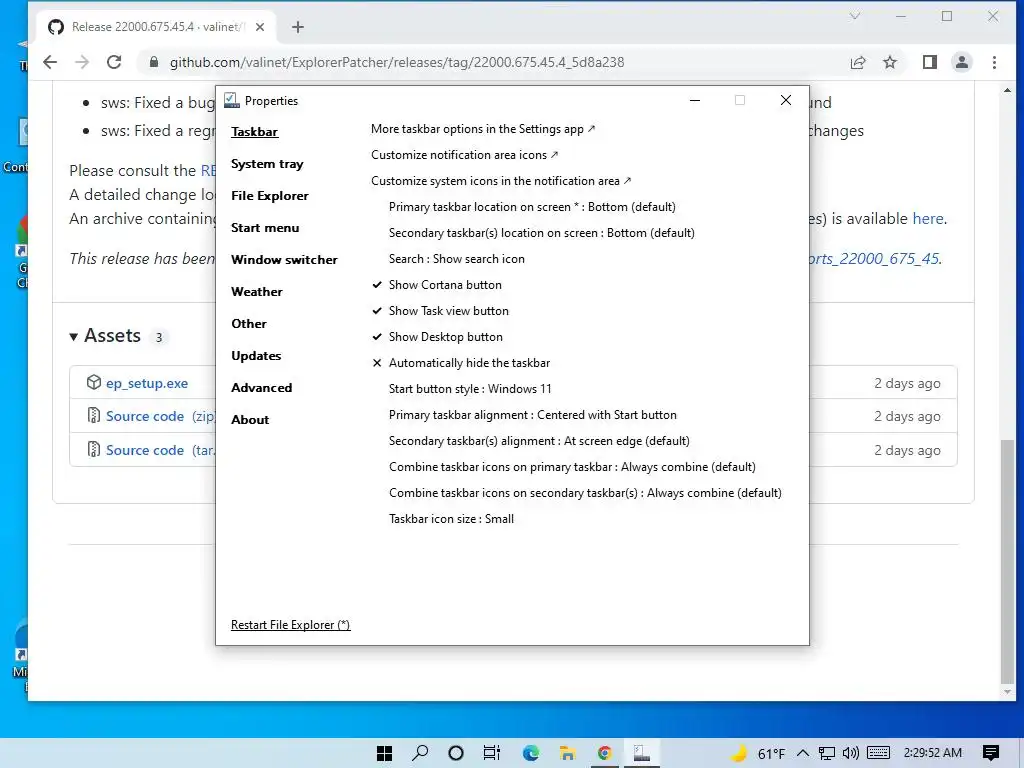Close the Release 22000.675.45.4 tab
Viewport: 1024px width, 768px height.
tap(260, 27)
